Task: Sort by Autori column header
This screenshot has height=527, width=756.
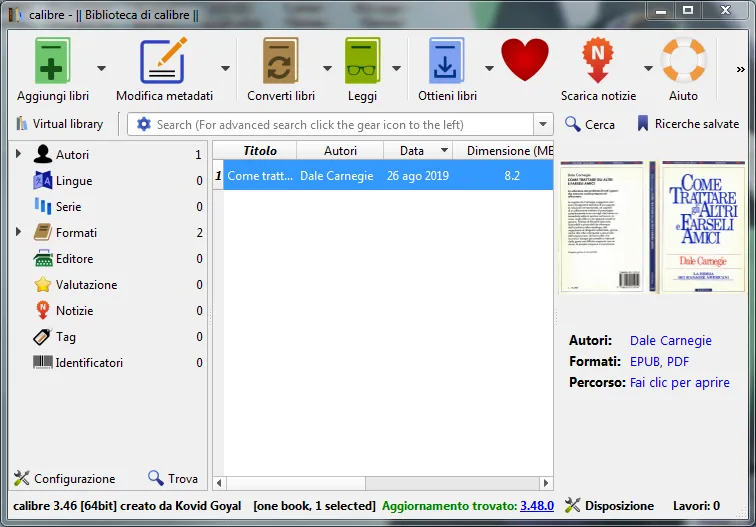Action: click(340, 150)
